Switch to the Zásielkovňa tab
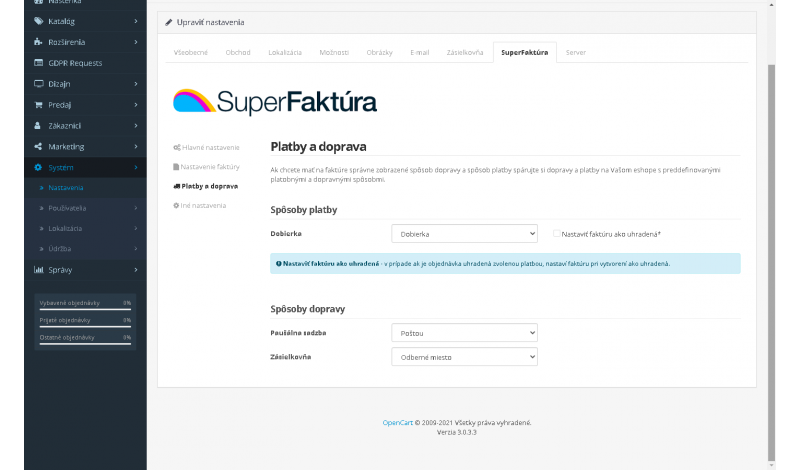Screen dimensions: 800x470 tap(465, 53)
